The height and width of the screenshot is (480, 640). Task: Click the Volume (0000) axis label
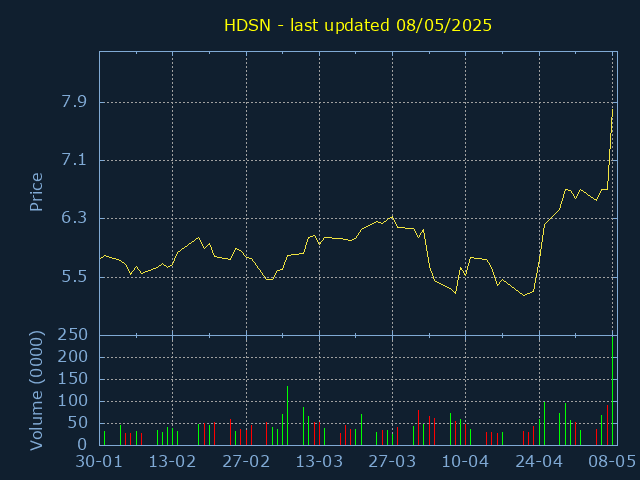(36, 391)
